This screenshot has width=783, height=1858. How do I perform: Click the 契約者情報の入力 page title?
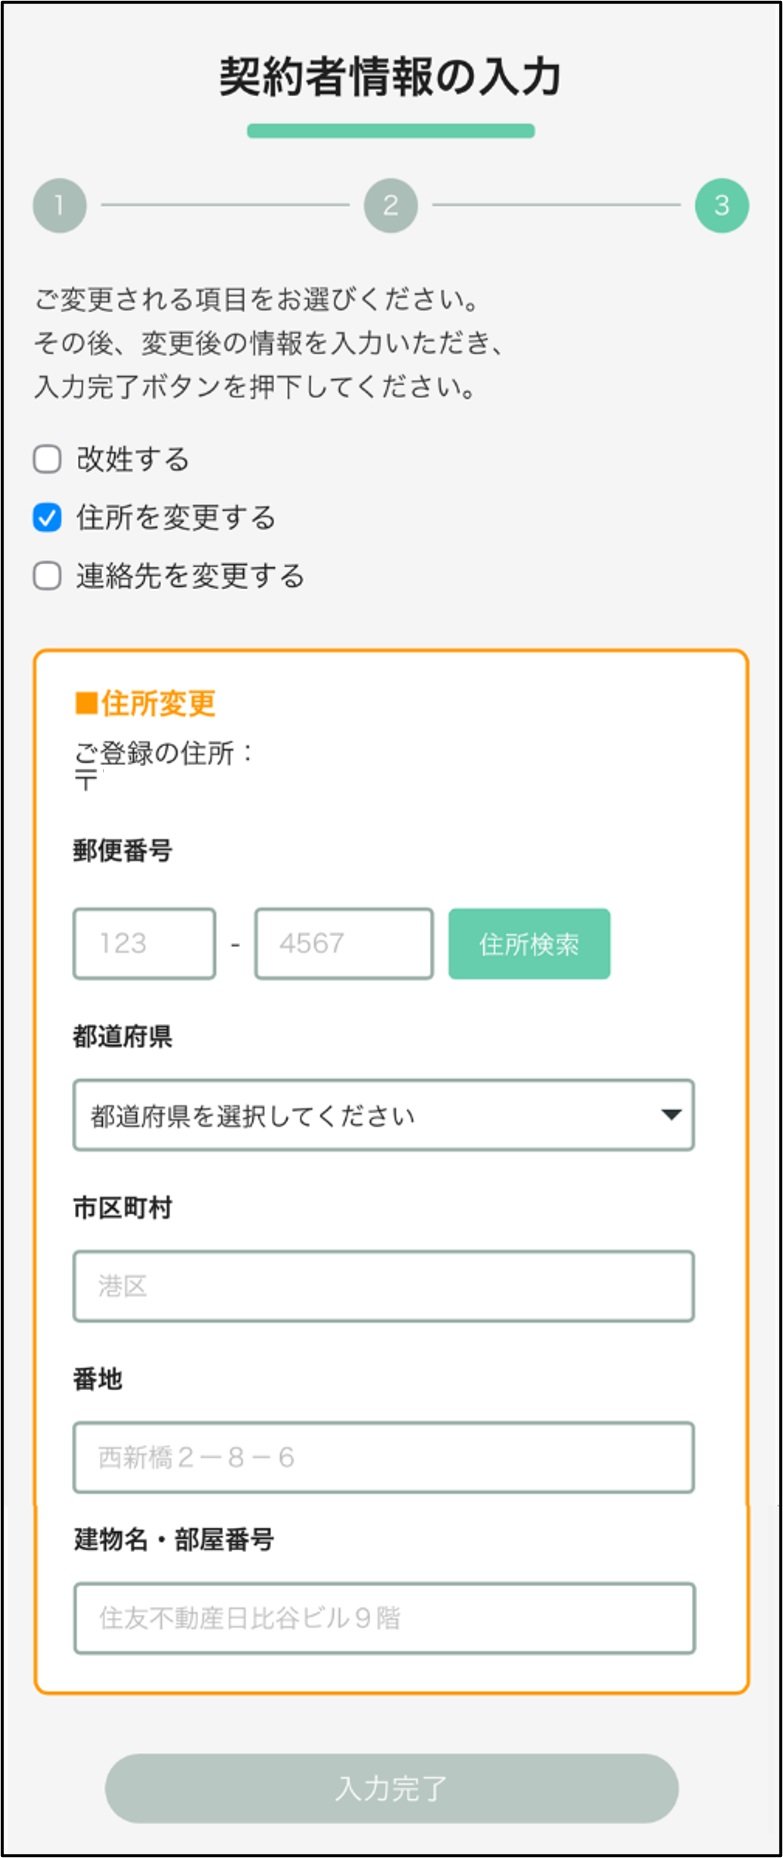[x=391, y=78]
